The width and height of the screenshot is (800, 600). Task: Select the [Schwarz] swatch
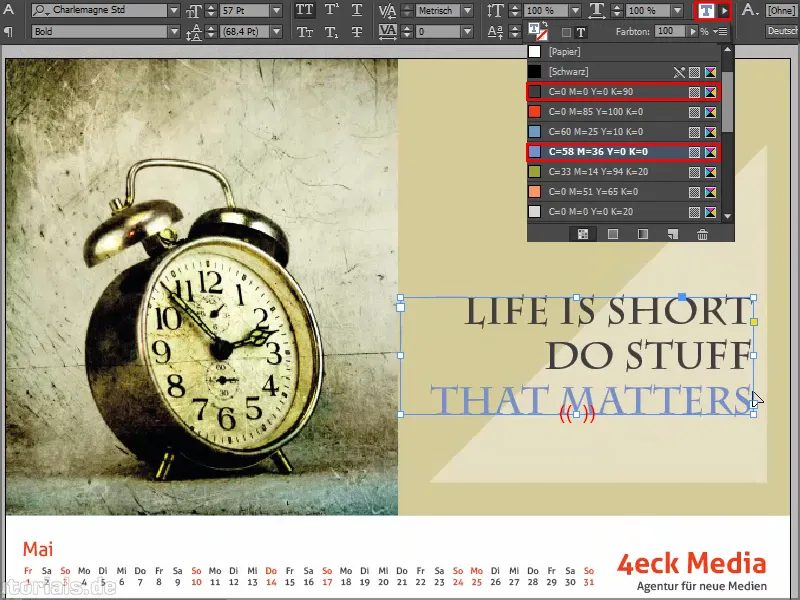(x=623, y=72)
